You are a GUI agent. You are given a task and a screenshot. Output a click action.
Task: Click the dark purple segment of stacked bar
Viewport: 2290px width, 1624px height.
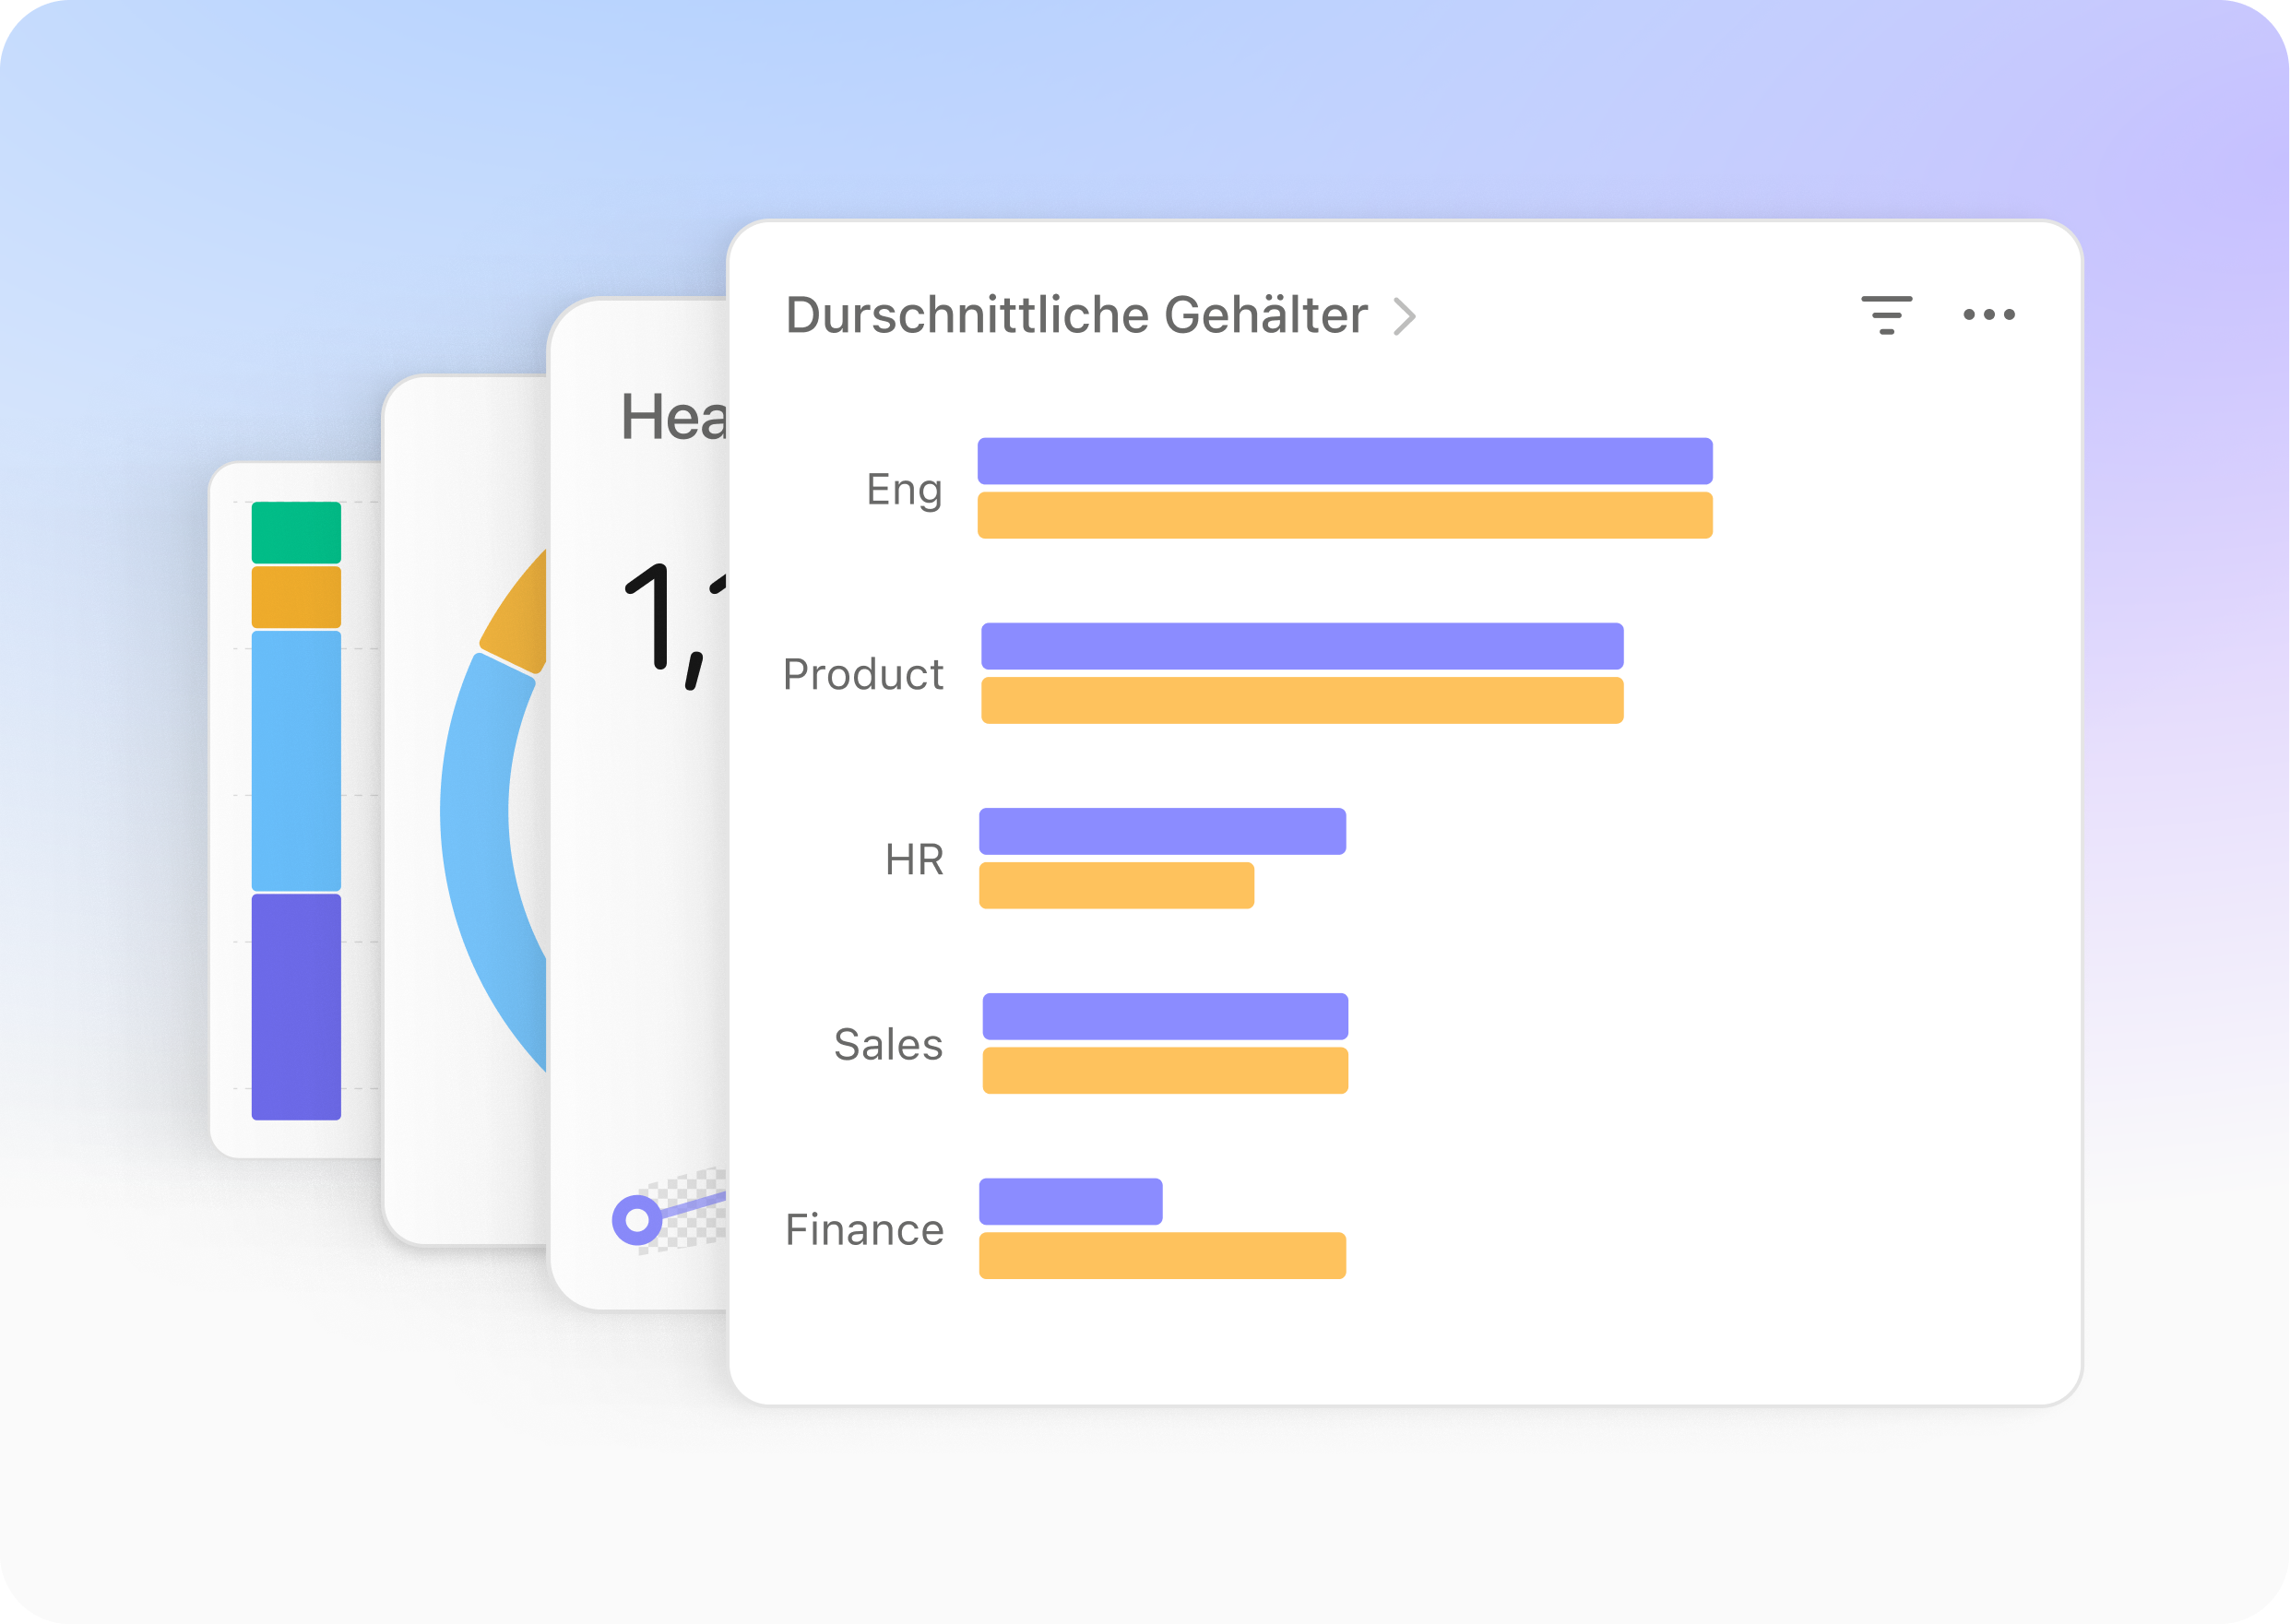pos(296,1007)
